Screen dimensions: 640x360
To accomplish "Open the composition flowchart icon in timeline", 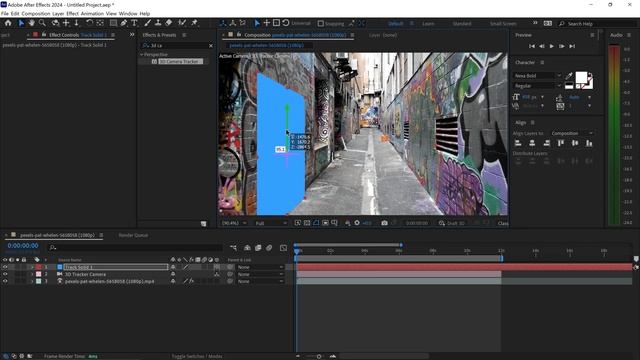I will click(x=233, y=248).
